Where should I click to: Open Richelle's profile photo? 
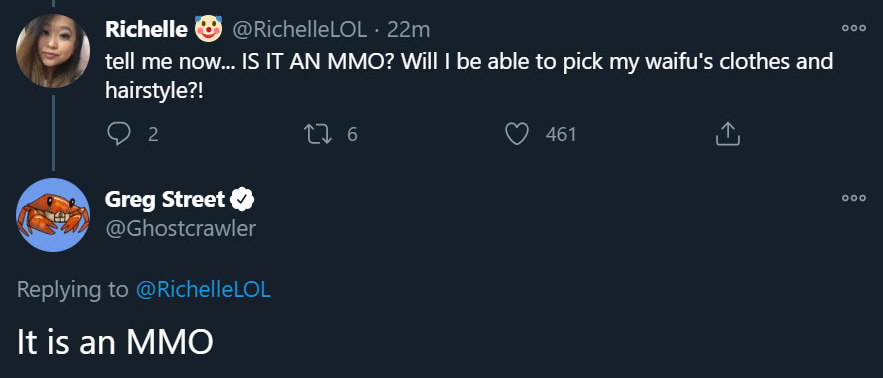52,51
